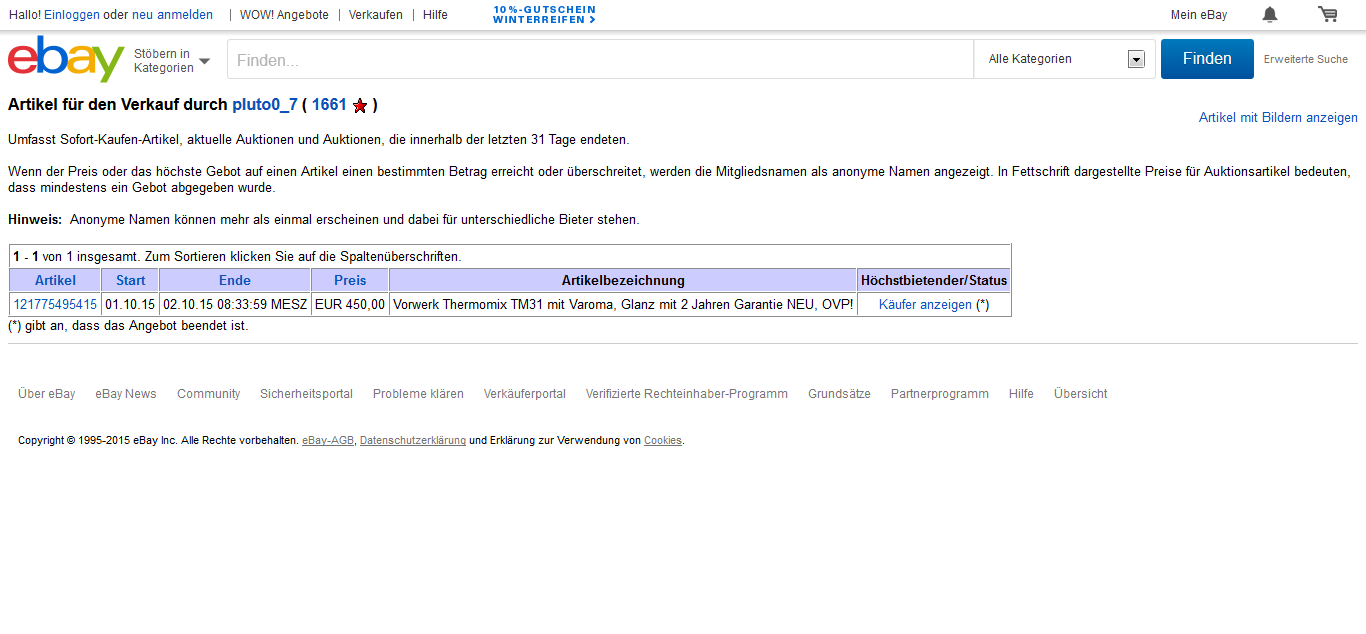Click the eBay logo
1366x634 pixels.
(x=66, y=59)
